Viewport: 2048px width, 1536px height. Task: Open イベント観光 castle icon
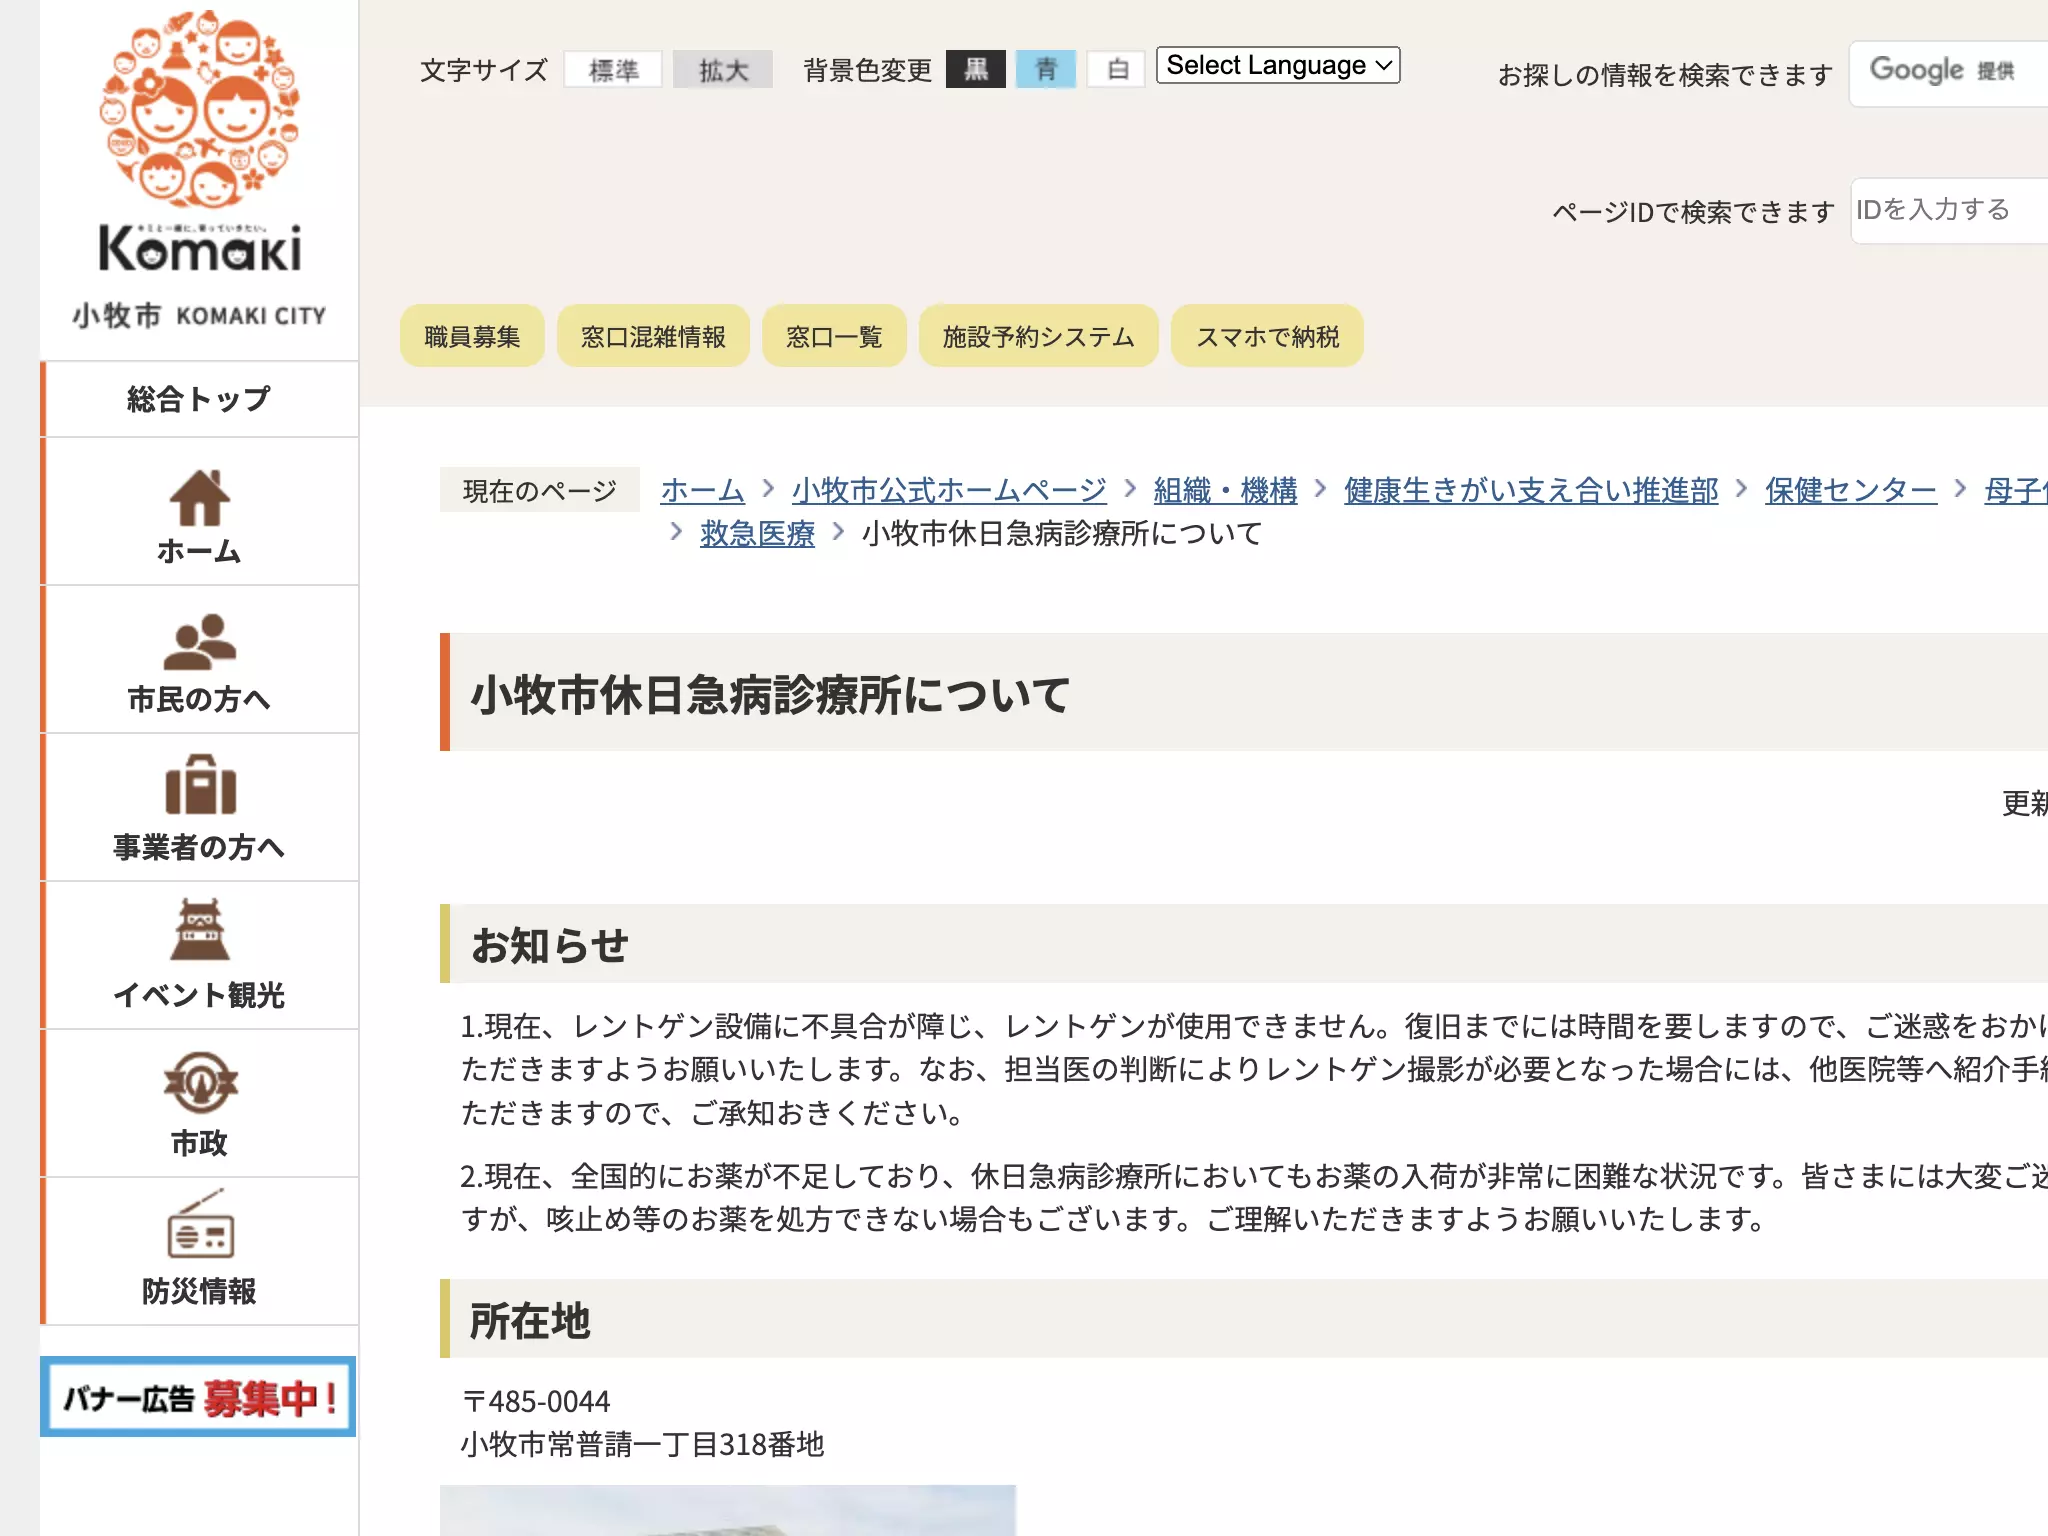pos(199,930)
